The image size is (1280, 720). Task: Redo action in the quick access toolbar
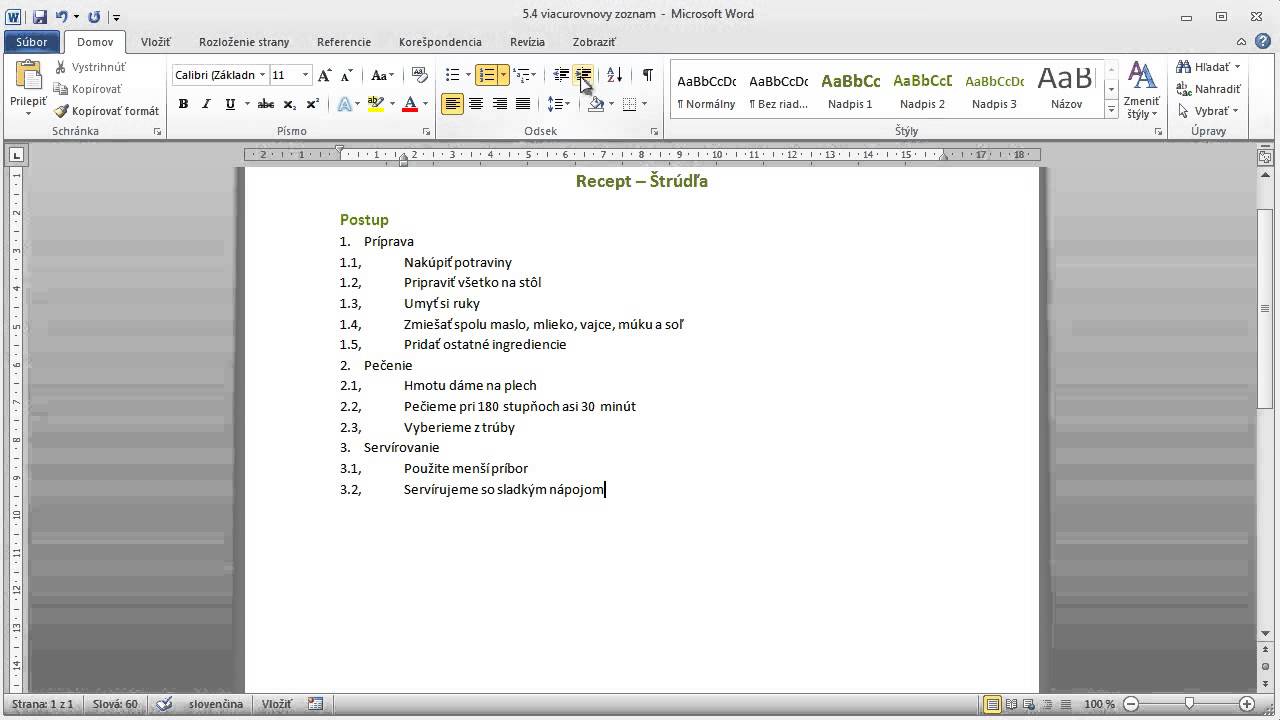point(94,16)
